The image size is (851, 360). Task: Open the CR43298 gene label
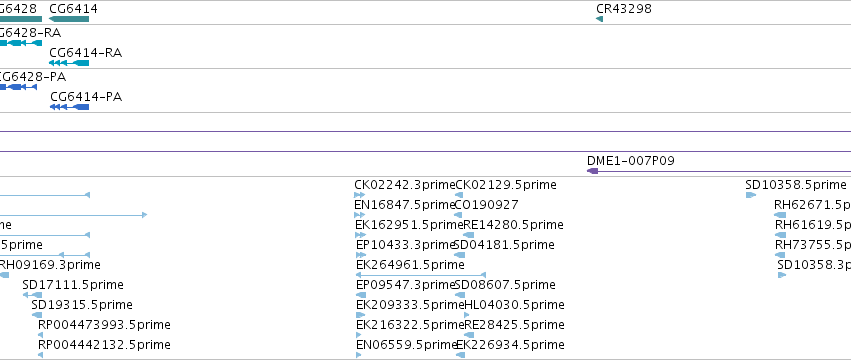click(x=624, y=9)
